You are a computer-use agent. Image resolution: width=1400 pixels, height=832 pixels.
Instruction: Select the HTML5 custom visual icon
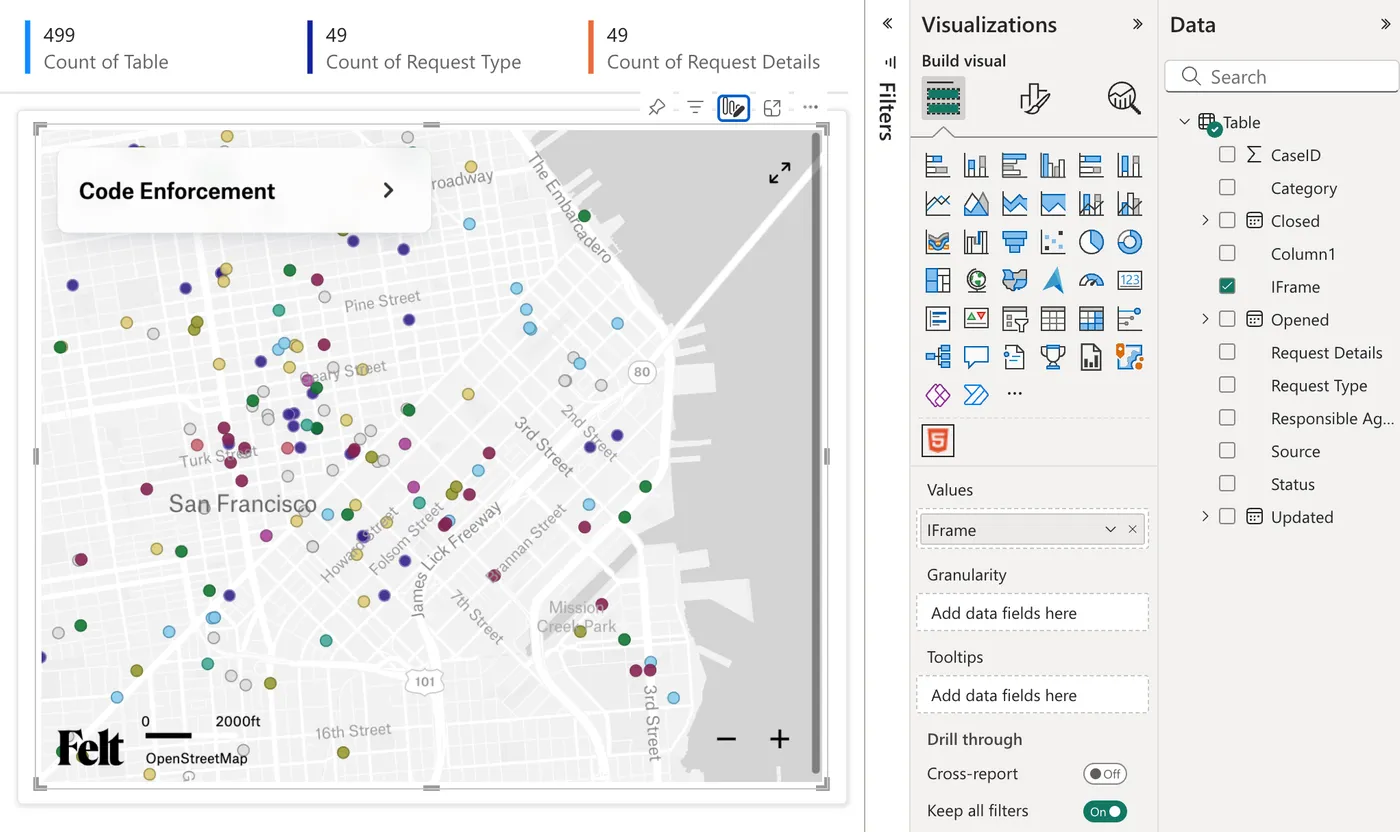click(x=938, y=440)
